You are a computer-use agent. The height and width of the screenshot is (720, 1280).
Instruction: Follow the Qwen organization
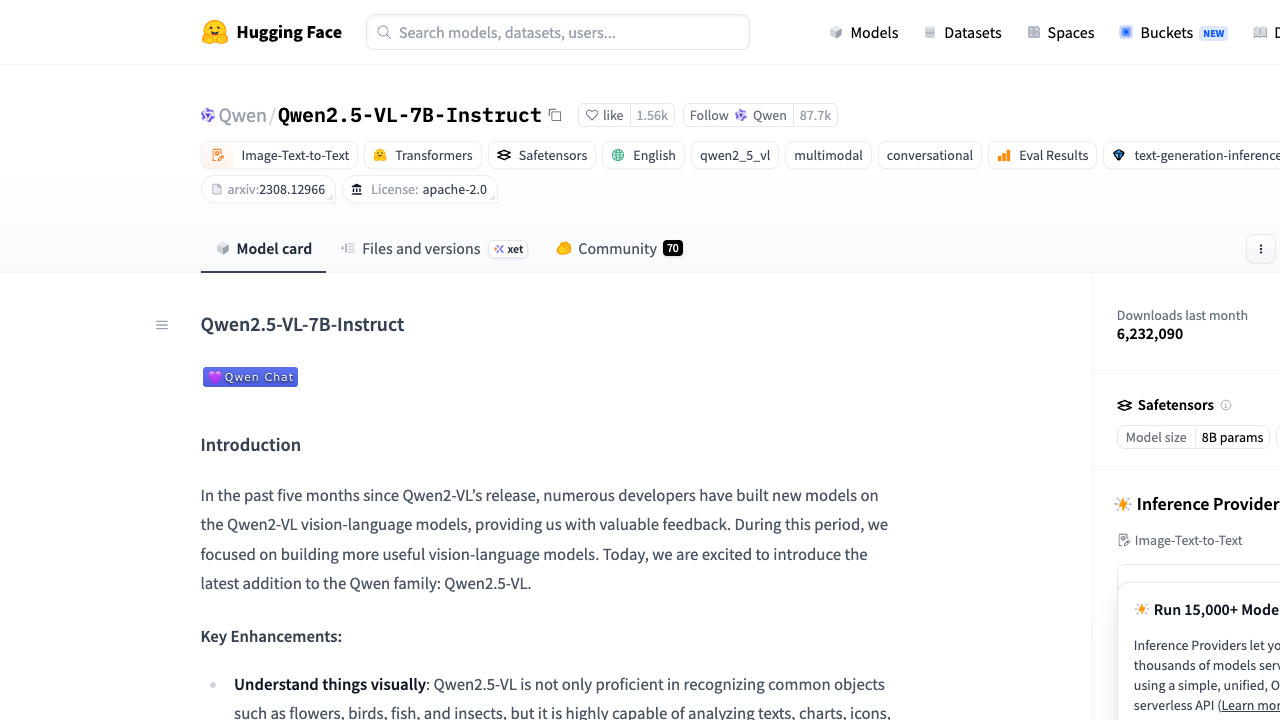(738, 115)
